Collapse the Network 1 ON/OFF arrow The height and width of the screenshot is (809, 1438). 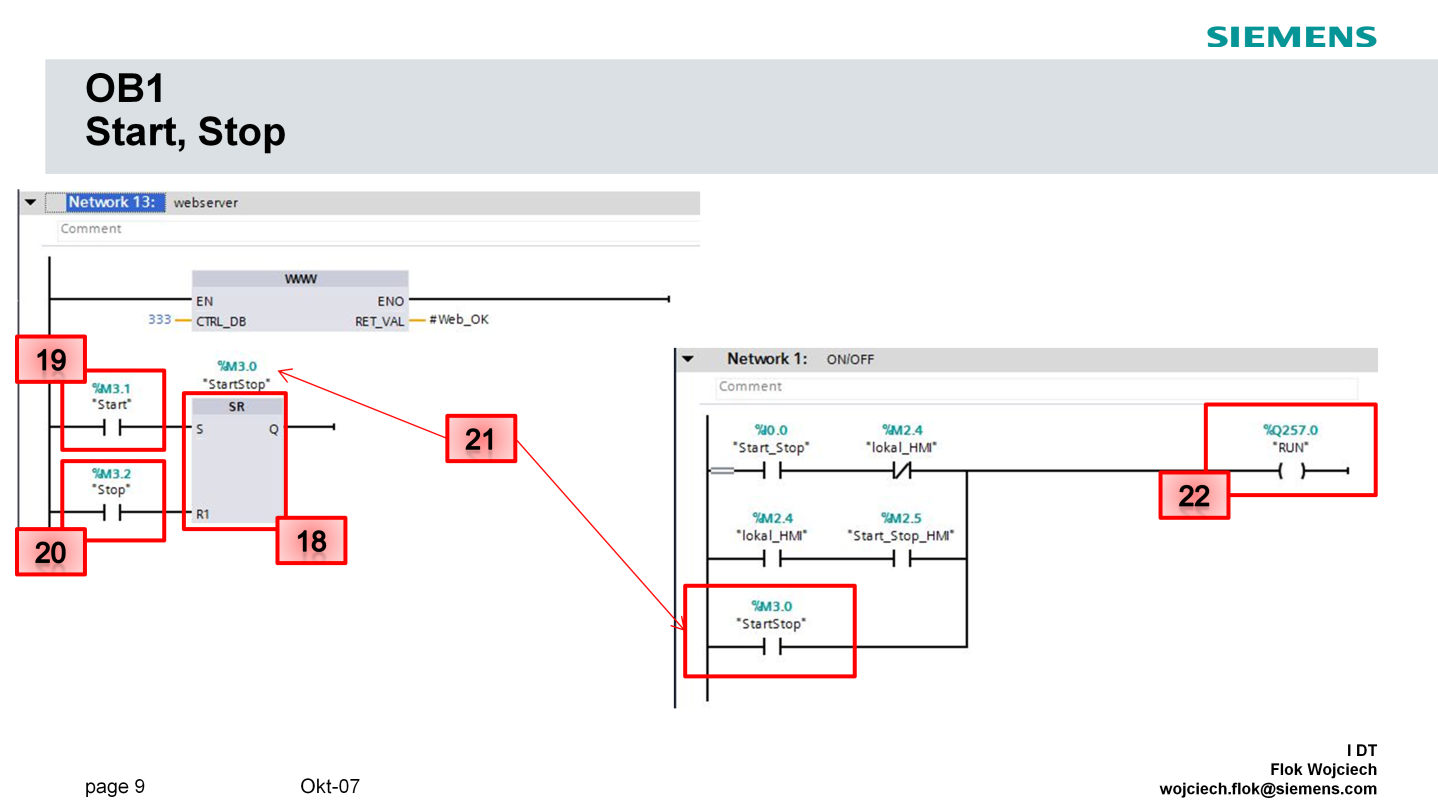tap(687, 359)
